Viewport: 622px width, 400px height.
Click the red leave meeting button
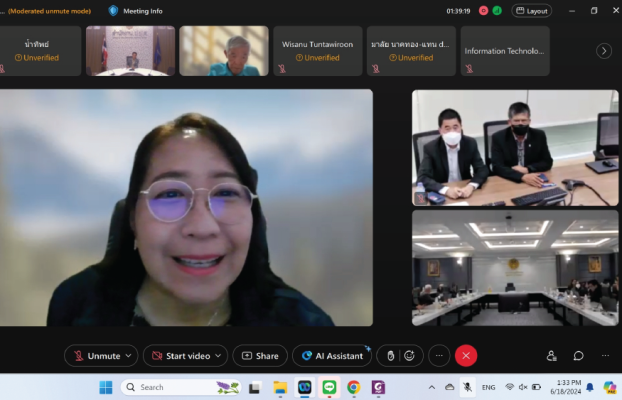pyautogui.click(x=466, y=356)
